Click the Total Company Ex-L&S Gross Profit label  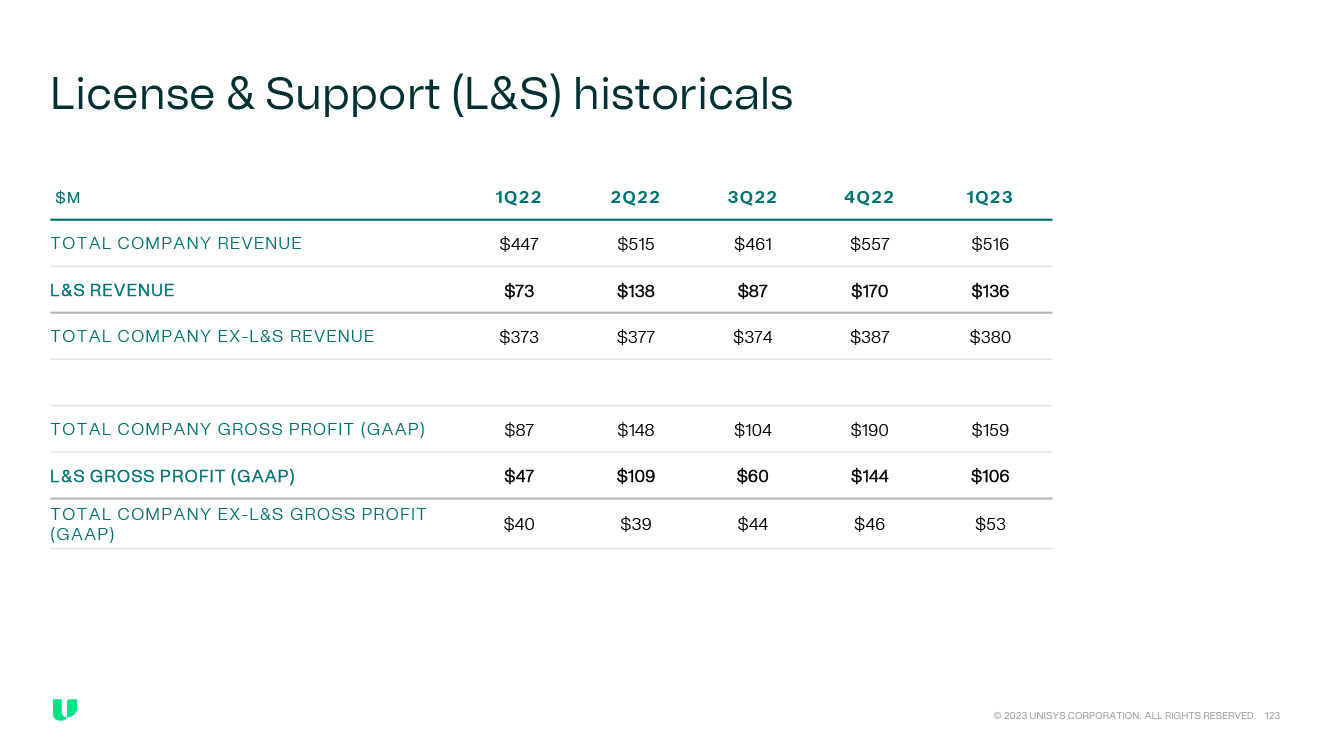pyautogui.click(x=238, y=524)
